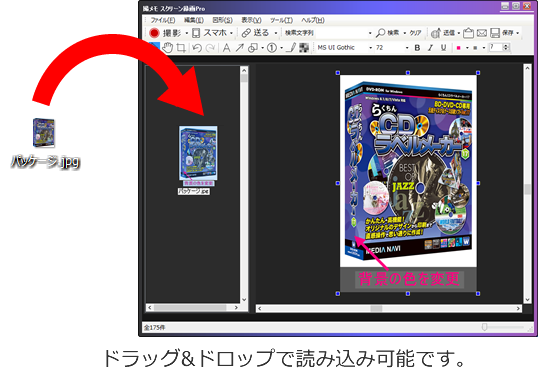The height and width of the screenshot is (368, 538).
Task: Toggle underline text formatting
Action: tap(443, 48)
